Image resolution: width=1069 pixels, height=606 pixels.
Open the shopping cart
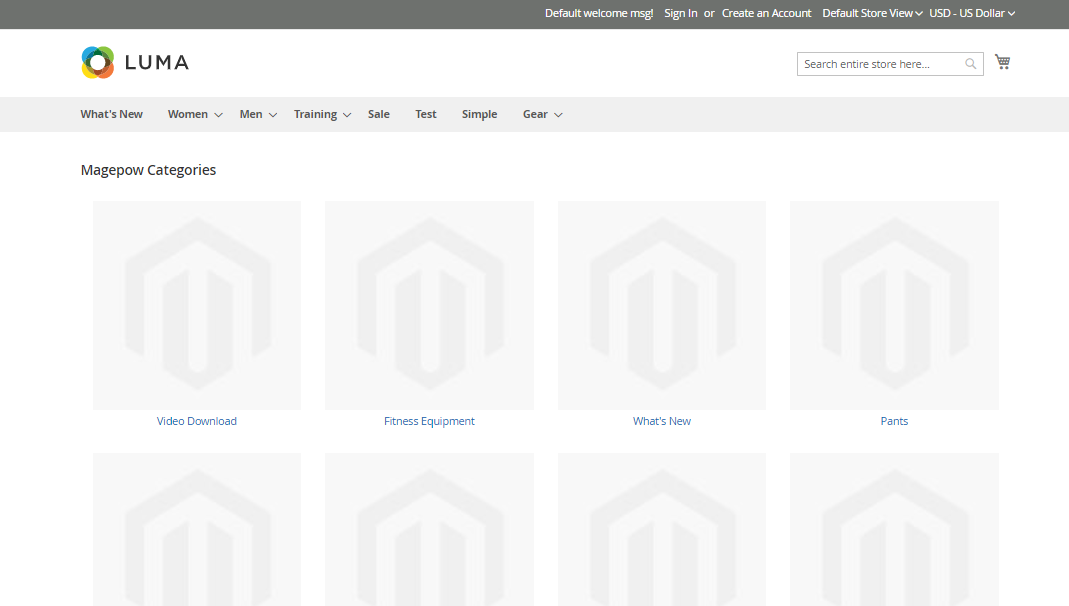click(1002, 62)
